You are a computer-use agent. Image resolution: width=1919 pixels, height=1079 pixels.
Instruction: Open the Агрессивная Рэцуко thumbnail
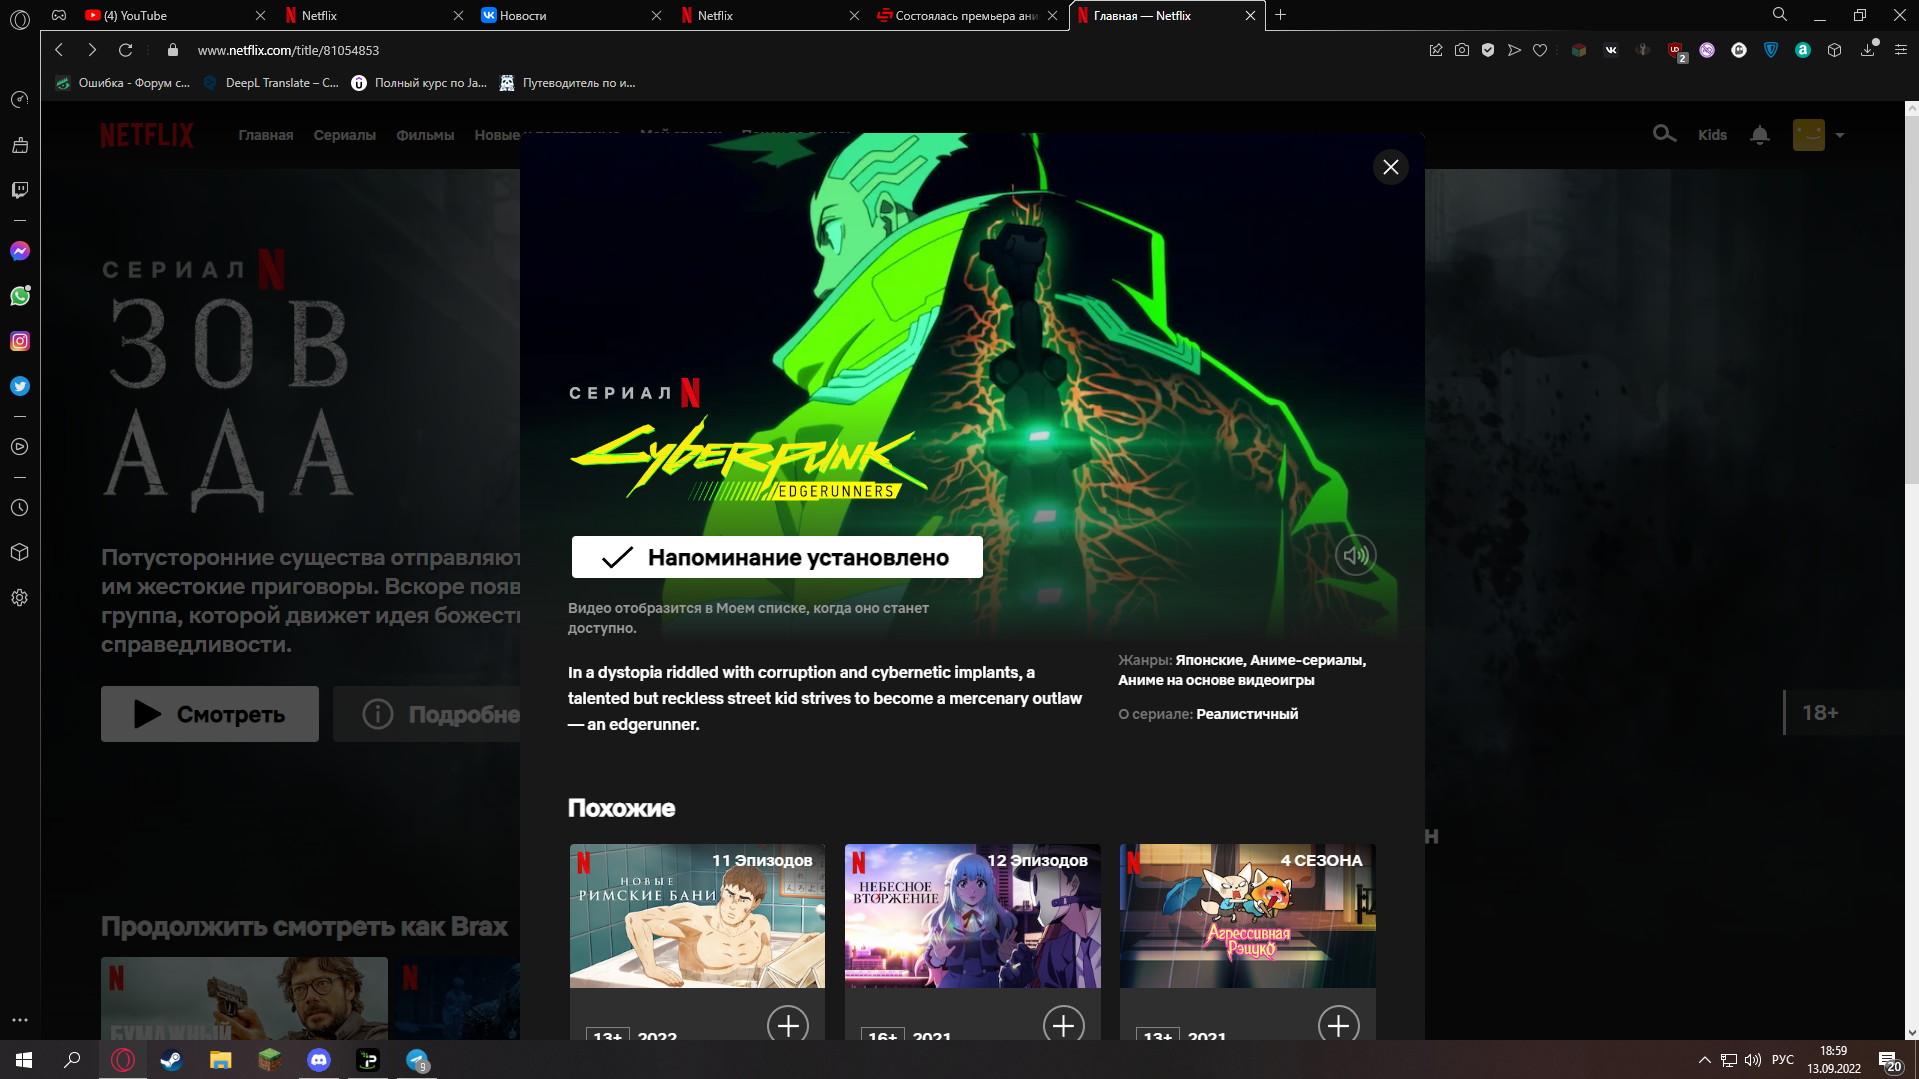click(x=1247, y=916)
